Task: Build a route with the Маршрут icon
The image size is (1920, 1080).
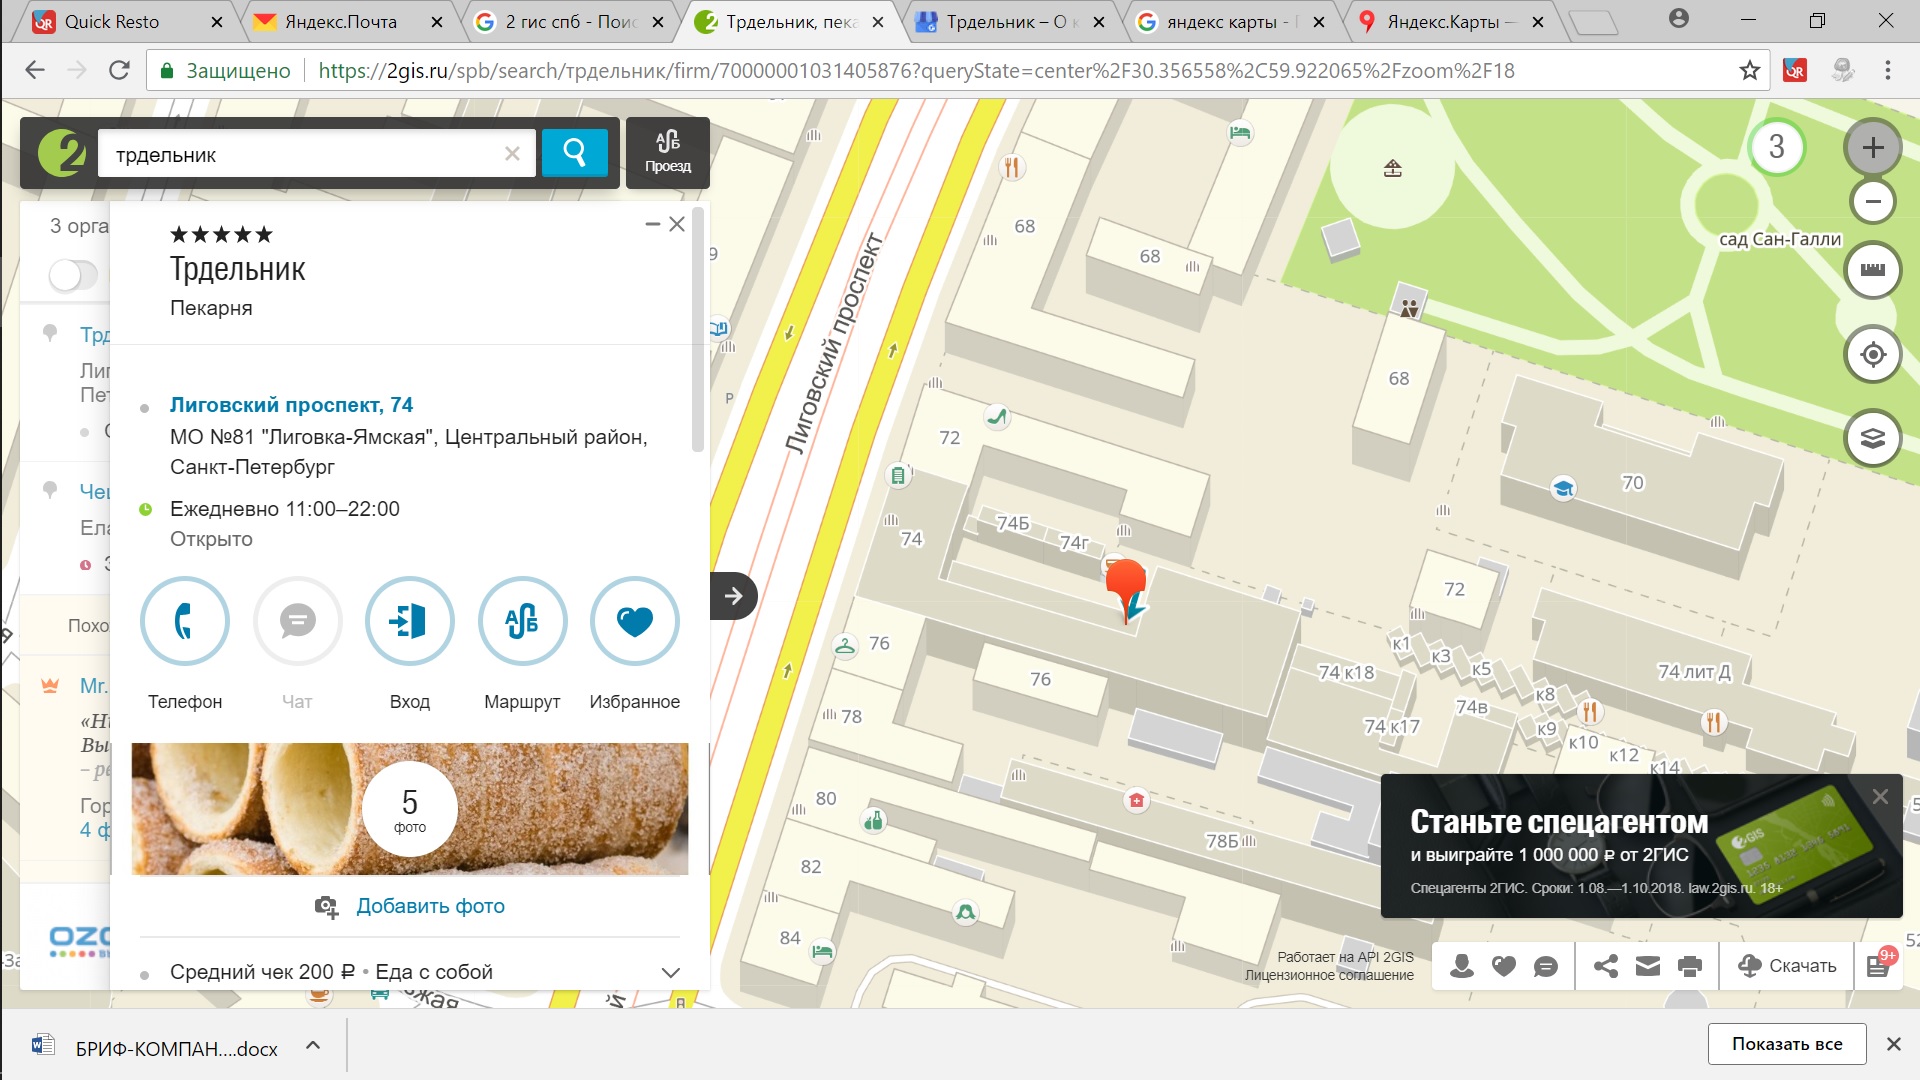Action: [522, 621]
